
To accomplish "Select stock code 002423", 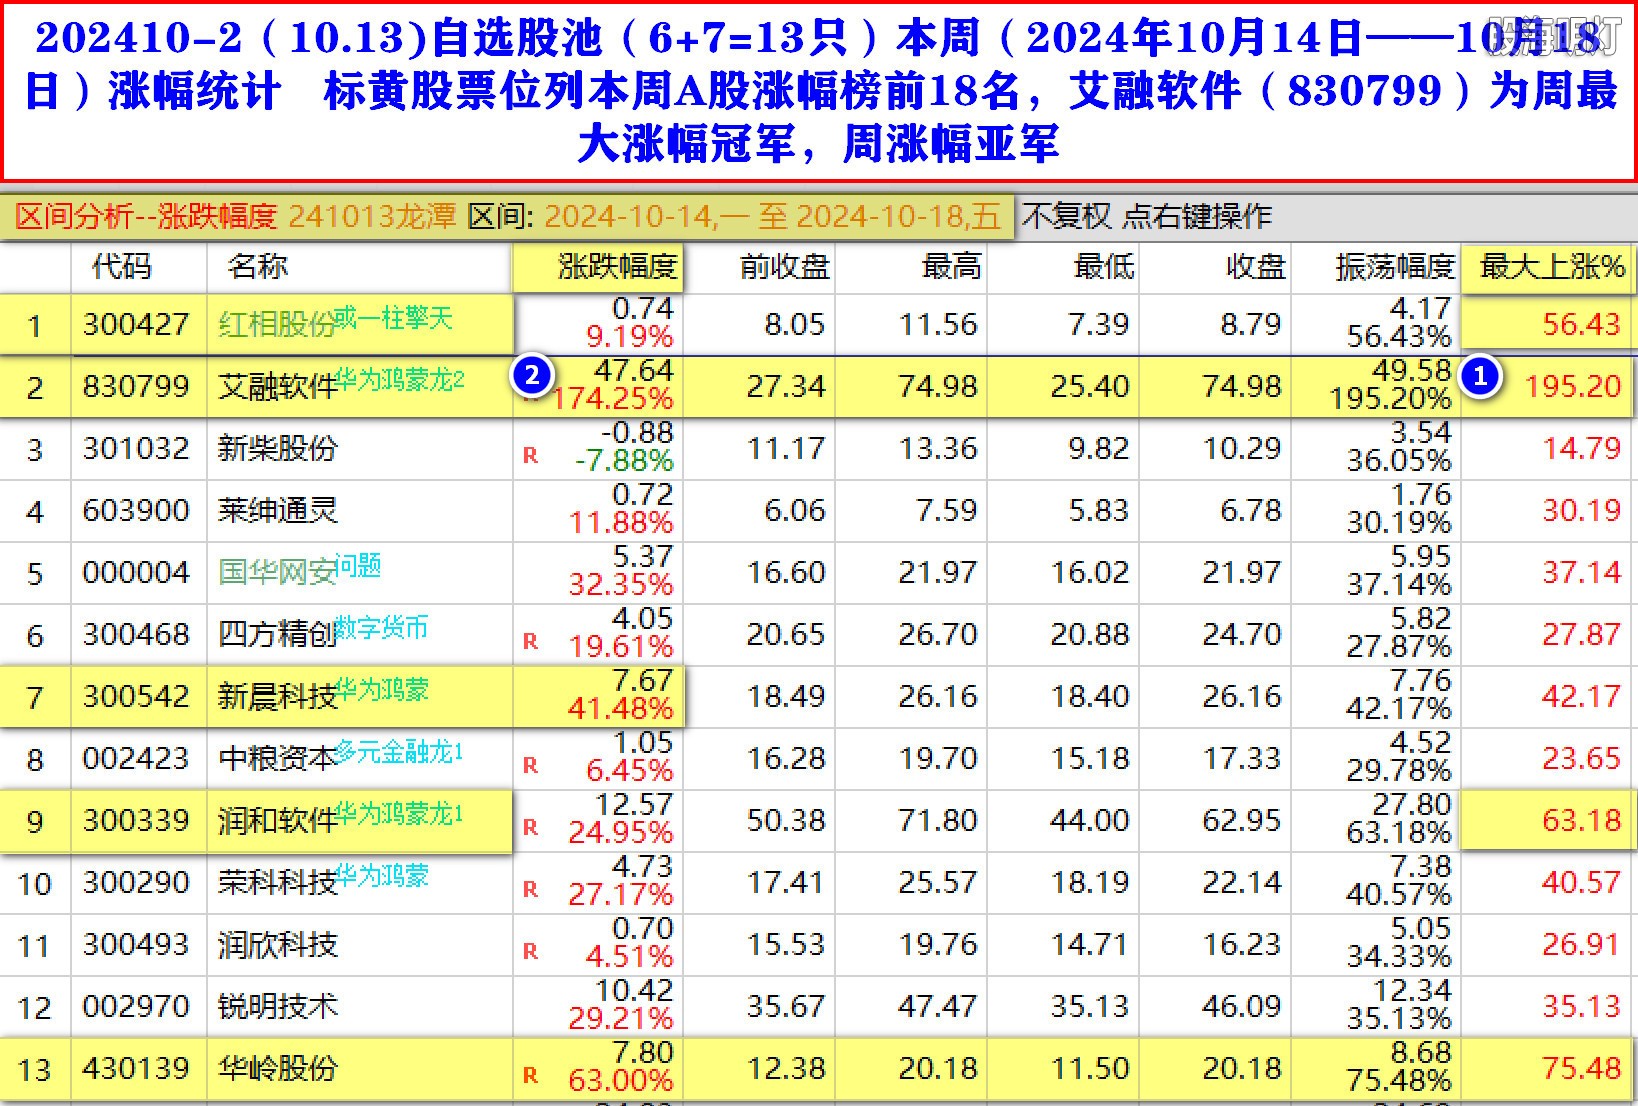I will click(x=136, y=759).
